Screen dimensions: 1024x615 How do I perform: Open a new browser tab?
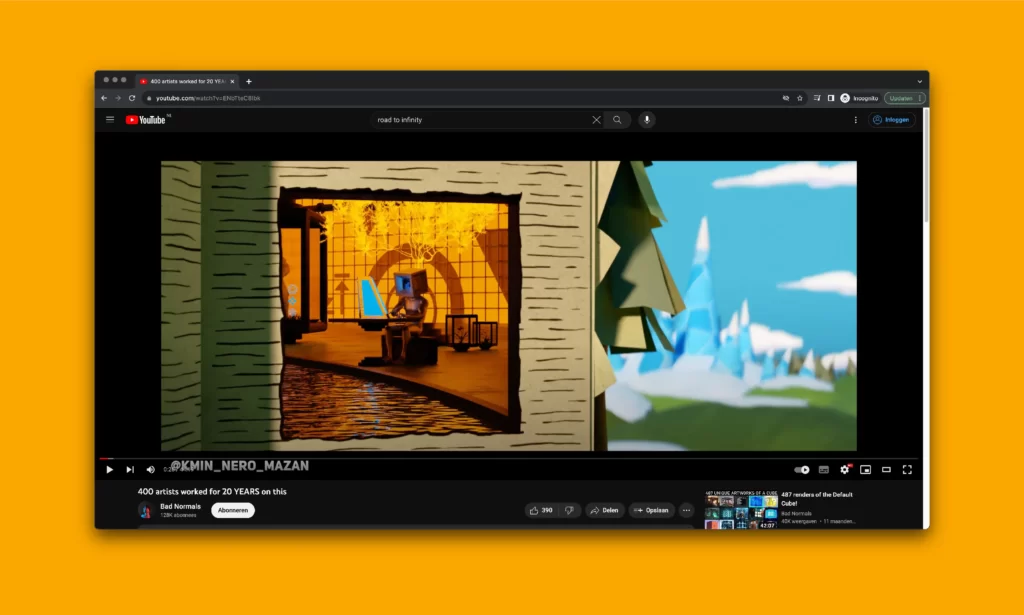tap(249, 82)
